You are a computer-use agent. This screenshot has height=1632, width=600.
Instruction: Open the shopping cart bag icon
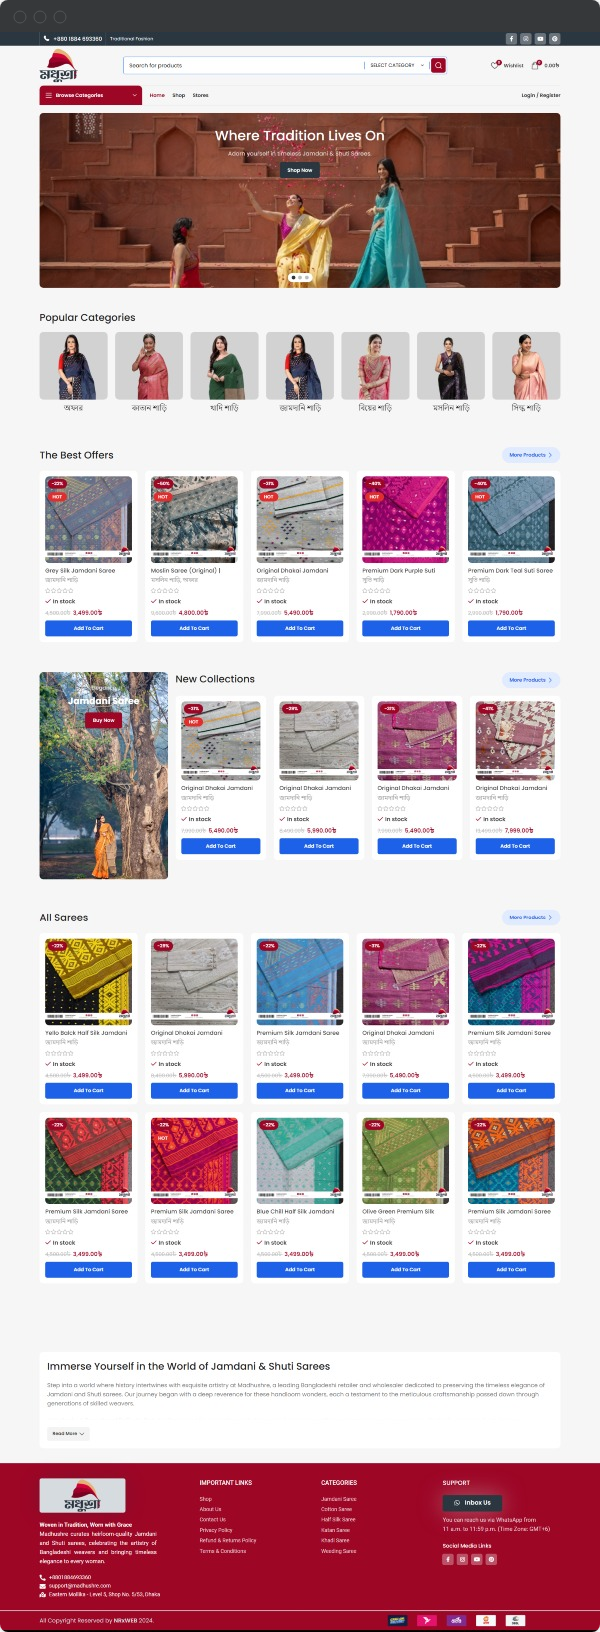536,65
